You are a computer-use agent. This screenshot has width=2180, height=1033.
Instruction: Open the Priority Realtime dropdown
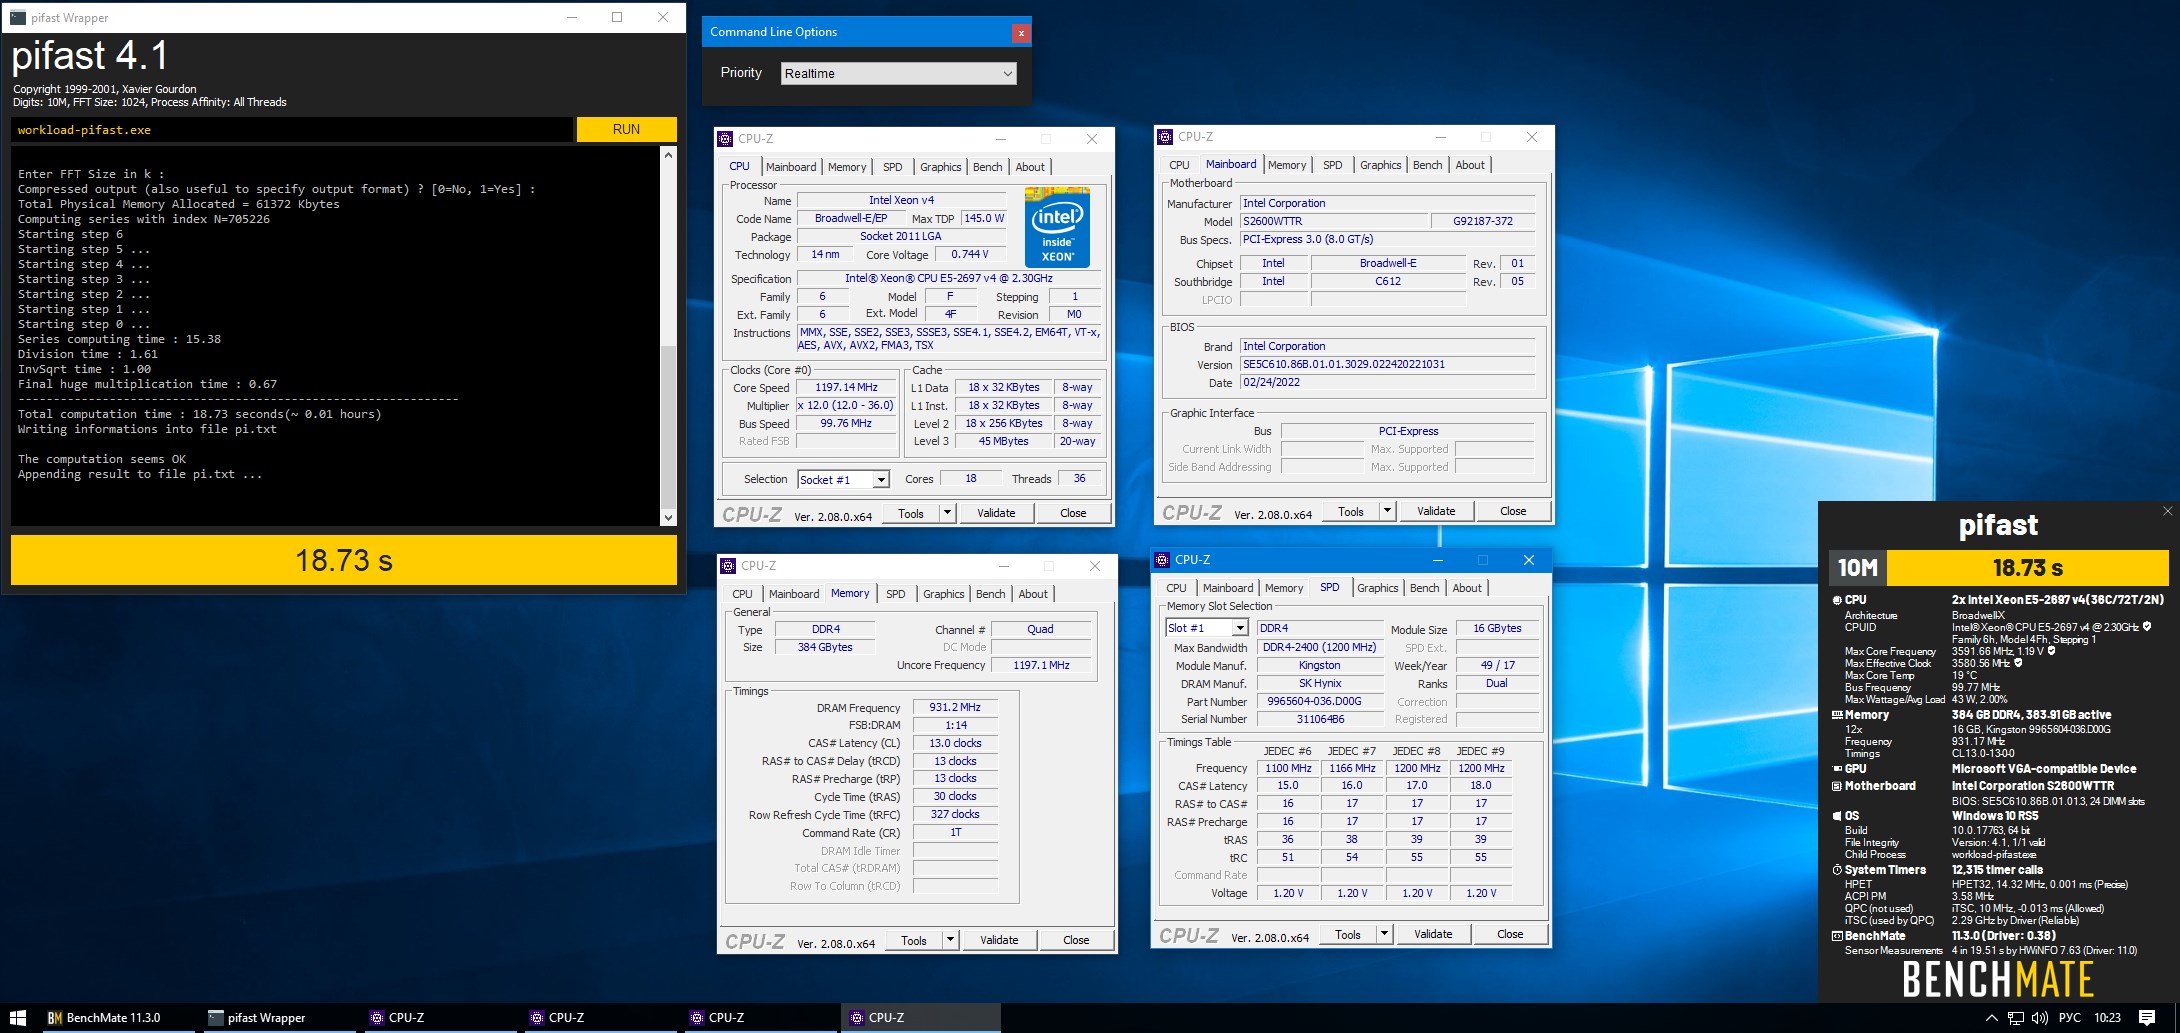pos(898,73)
